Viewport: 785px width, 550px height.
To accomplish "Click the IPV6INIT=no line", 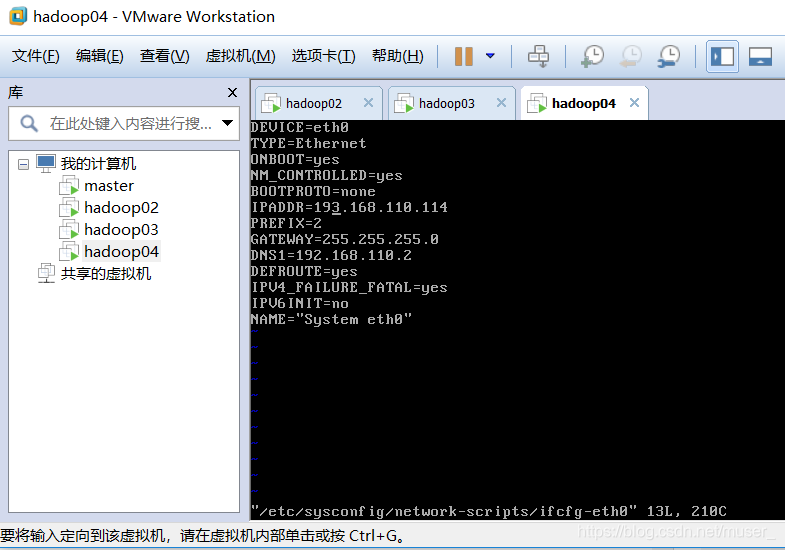I will (x=300, y=303).
